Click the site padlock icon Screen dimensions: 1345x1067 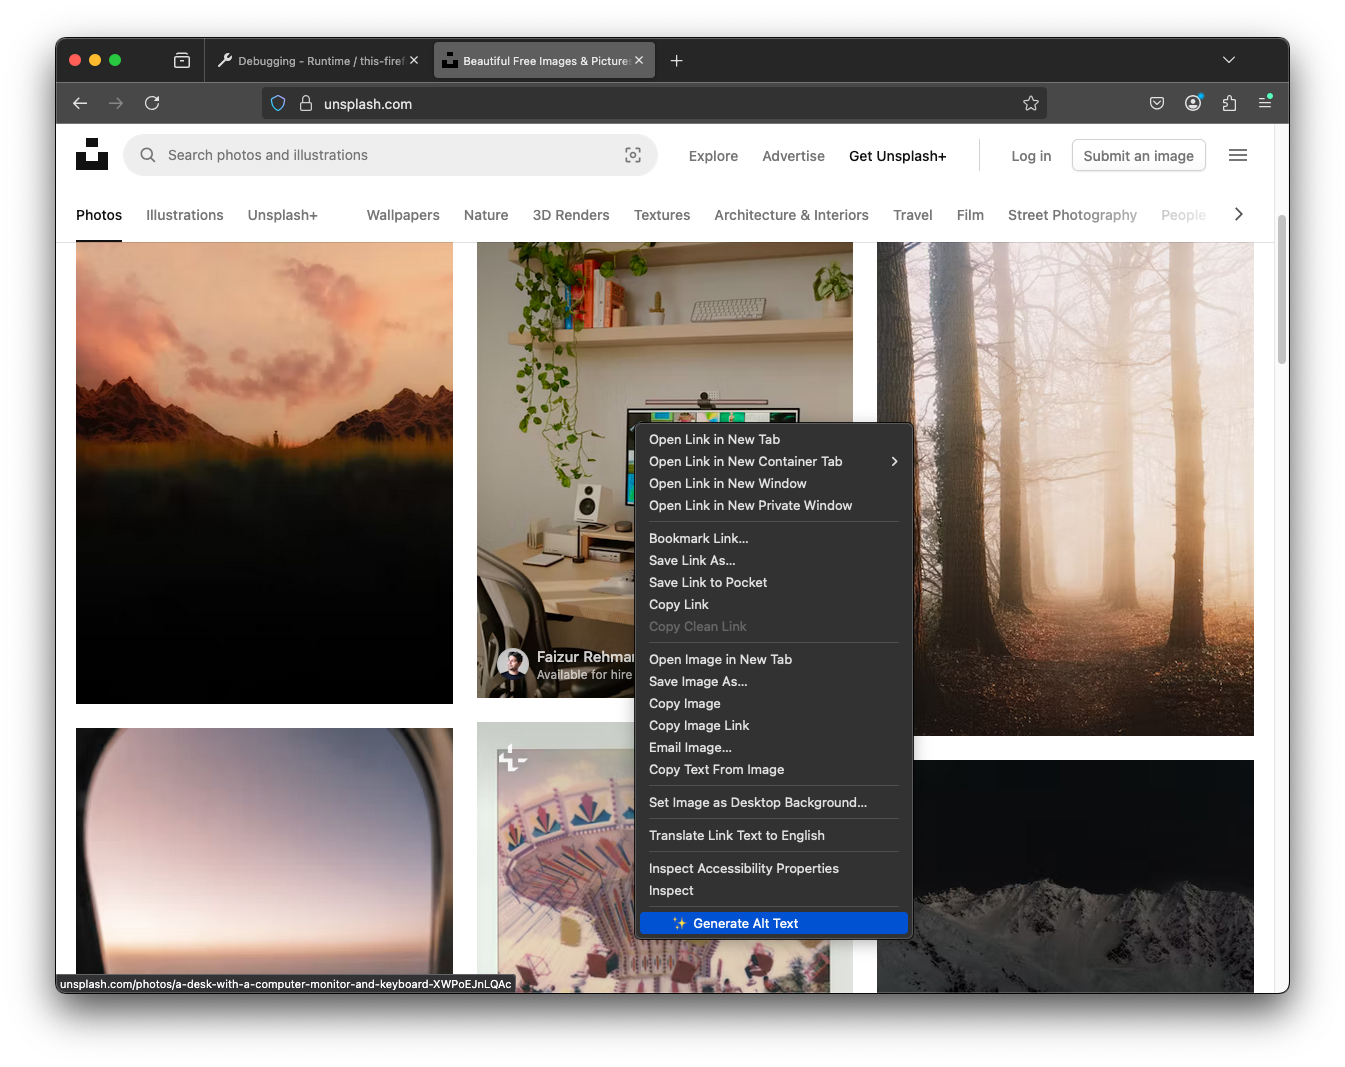(x=306, y=103)
